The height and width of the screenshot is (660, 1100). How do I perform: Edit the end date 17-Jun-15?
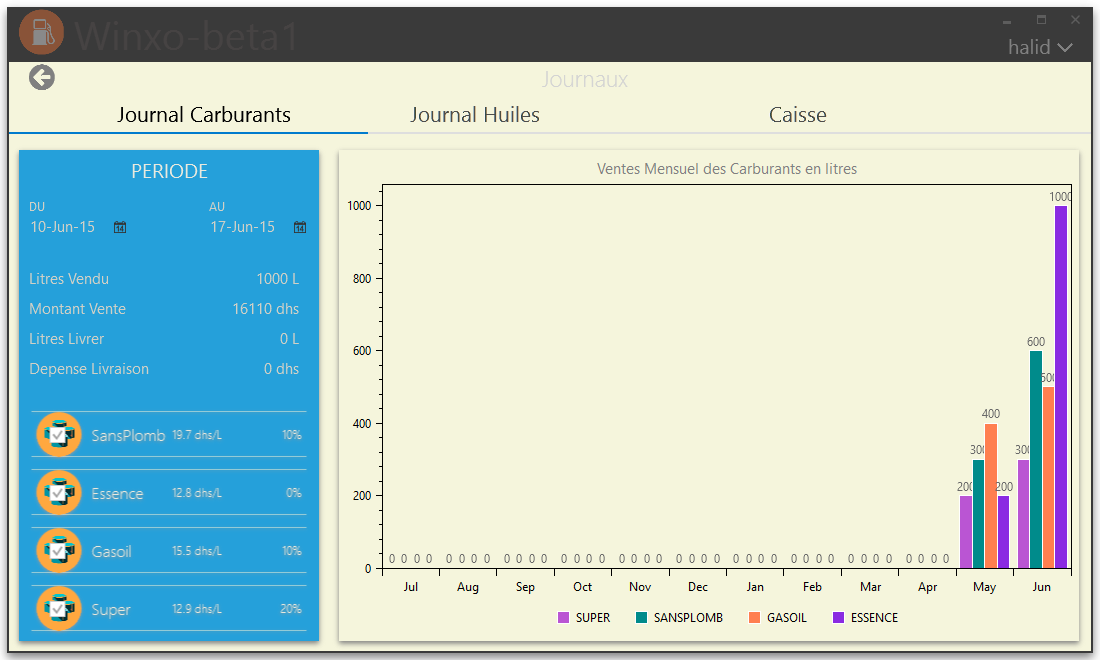click(x=243, y=227)
